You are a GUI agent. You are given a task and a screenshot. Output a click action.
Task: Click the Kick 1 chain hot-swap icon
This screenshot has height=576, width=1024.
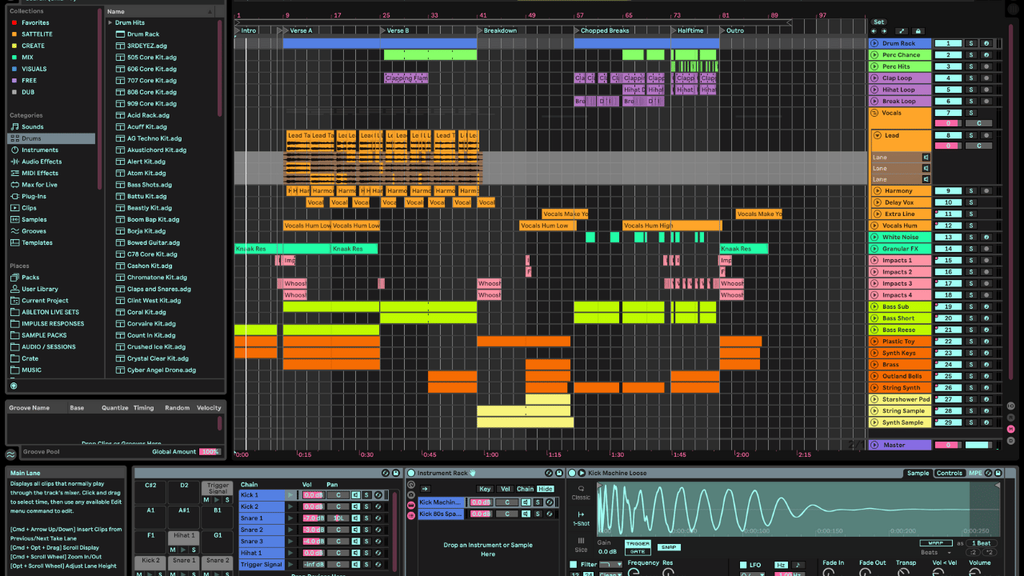(x=378, y=495)
